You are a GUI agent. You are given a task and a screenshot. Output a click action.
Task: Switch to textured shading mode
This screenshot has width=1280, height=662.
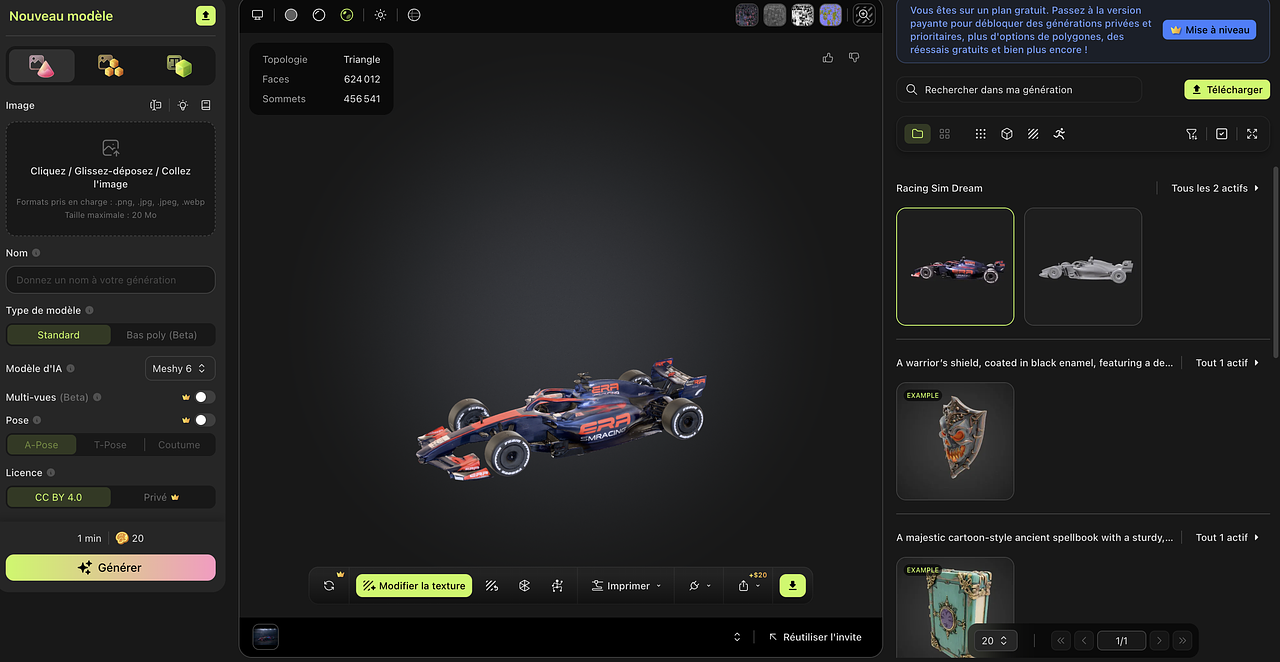tap(347, 15)
